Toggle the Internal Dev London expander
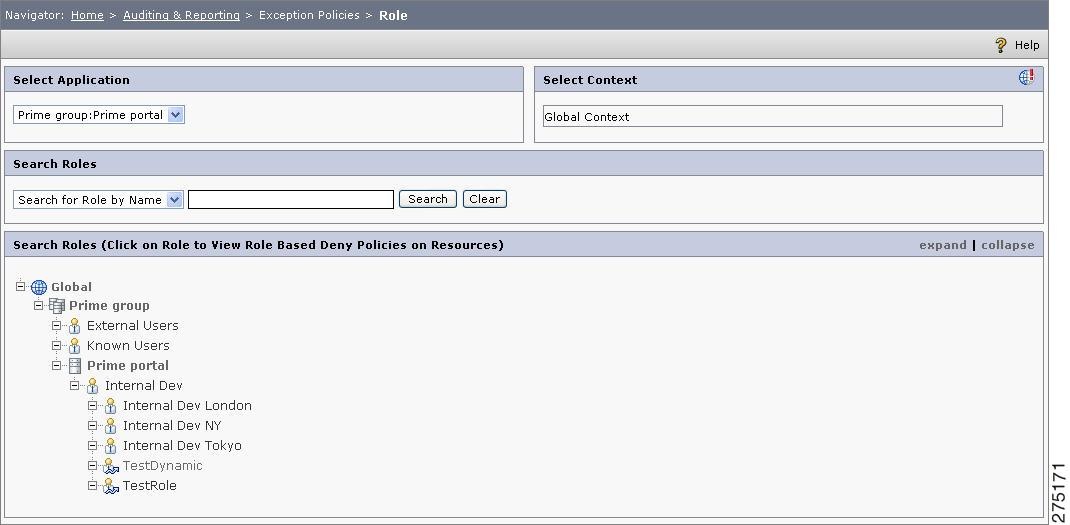The width and height of the screenshot is (1070, 525). click(x=93, y=405)
